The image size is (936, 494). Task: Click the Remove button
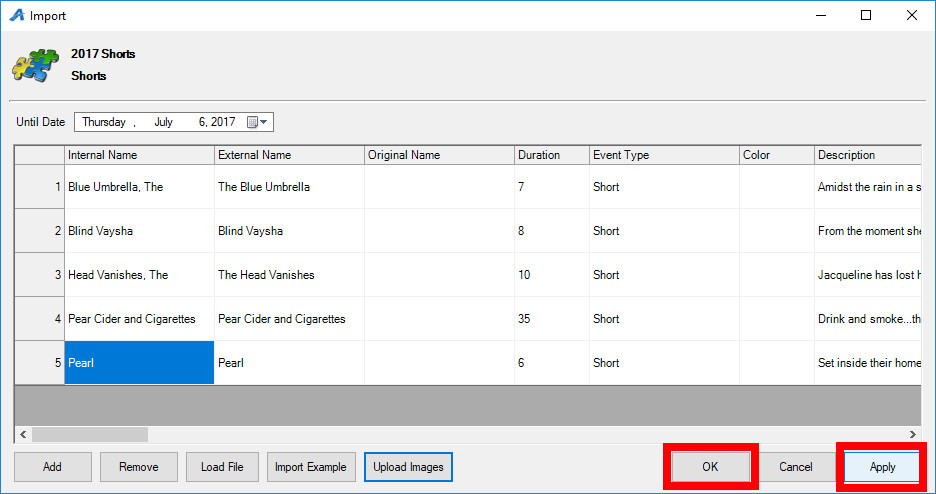click(x=138, y=467)
